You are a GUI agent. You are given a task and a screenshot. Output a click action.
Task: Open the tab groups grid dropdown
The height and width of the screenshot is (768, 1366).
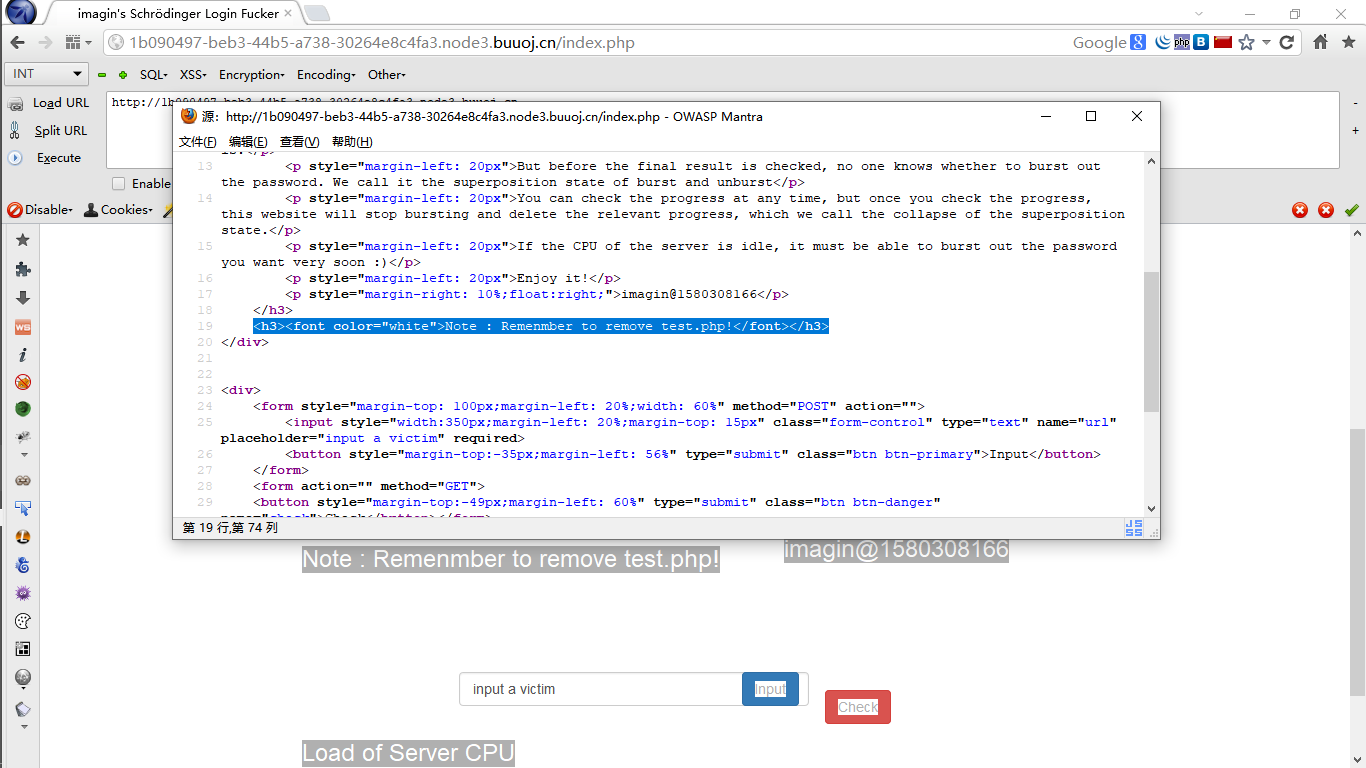[x=78, y=42]
